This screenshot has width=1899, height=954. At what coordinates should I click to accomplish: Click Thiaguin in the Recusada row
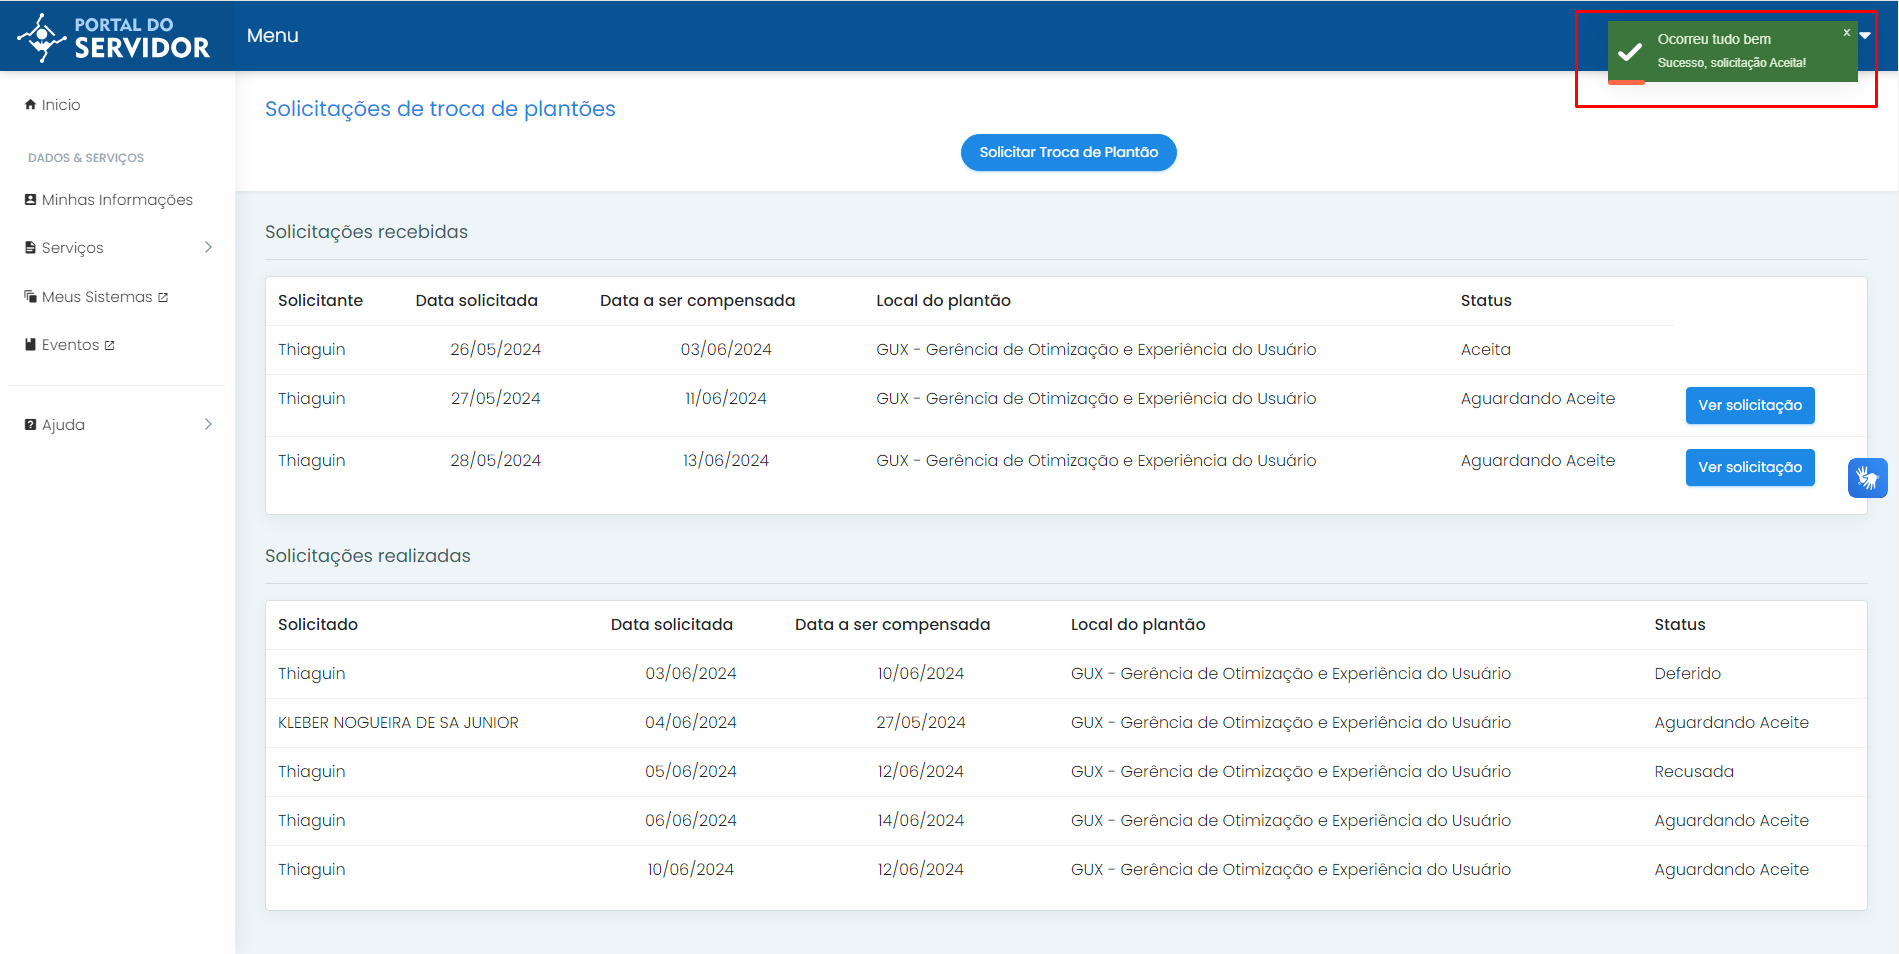[312, 772]
